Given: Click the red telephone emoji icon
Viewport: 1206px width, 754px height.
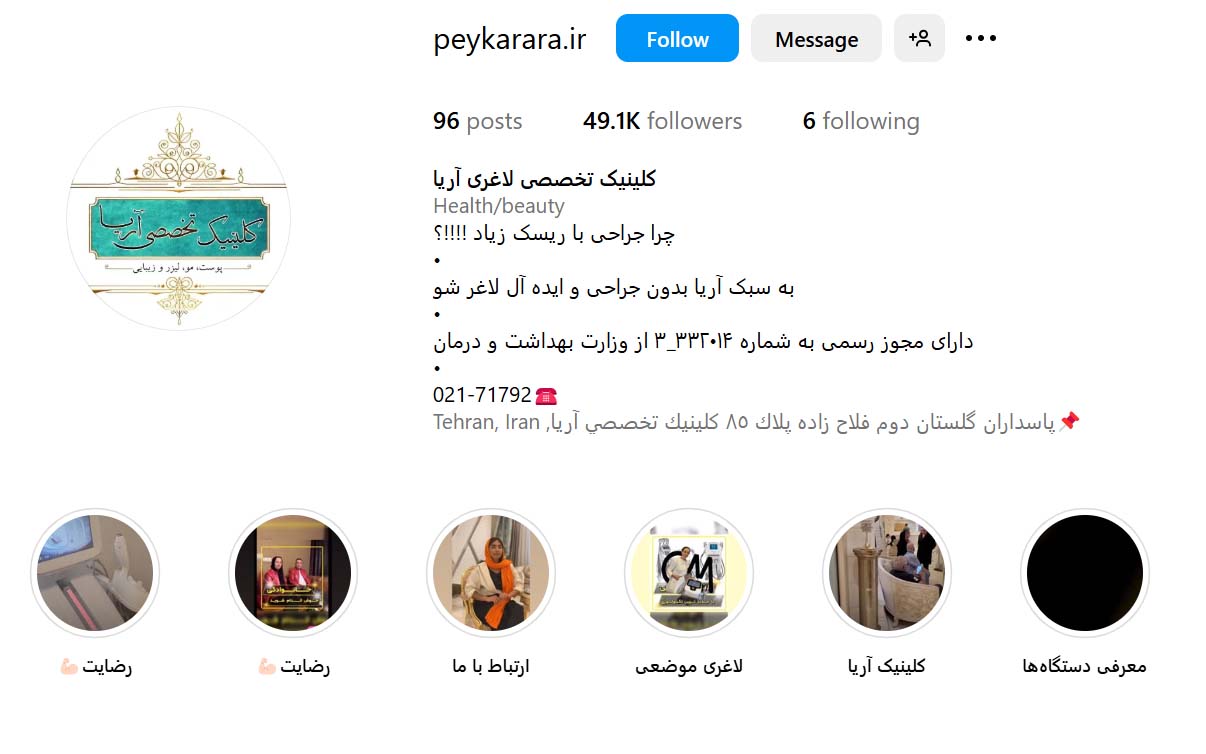Looking at the screenshot, I should point(546,395).
